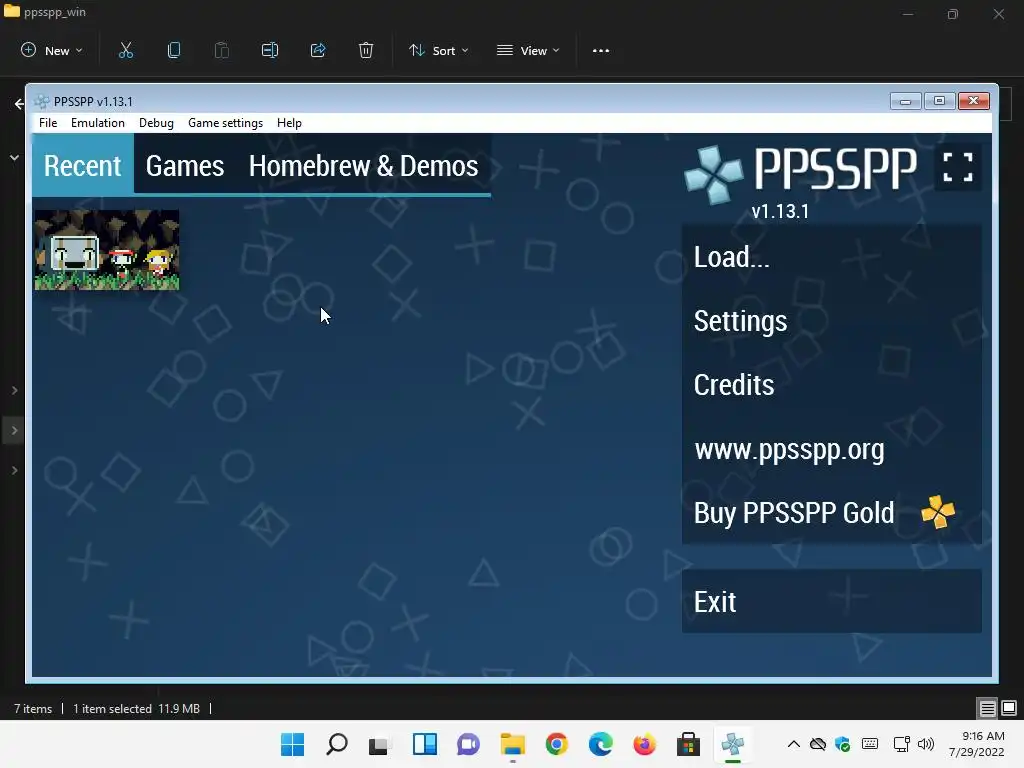Screen dimensions: 1024x768
Task: Click Buy PPSSPP Gold
Action: pos(831,513)
